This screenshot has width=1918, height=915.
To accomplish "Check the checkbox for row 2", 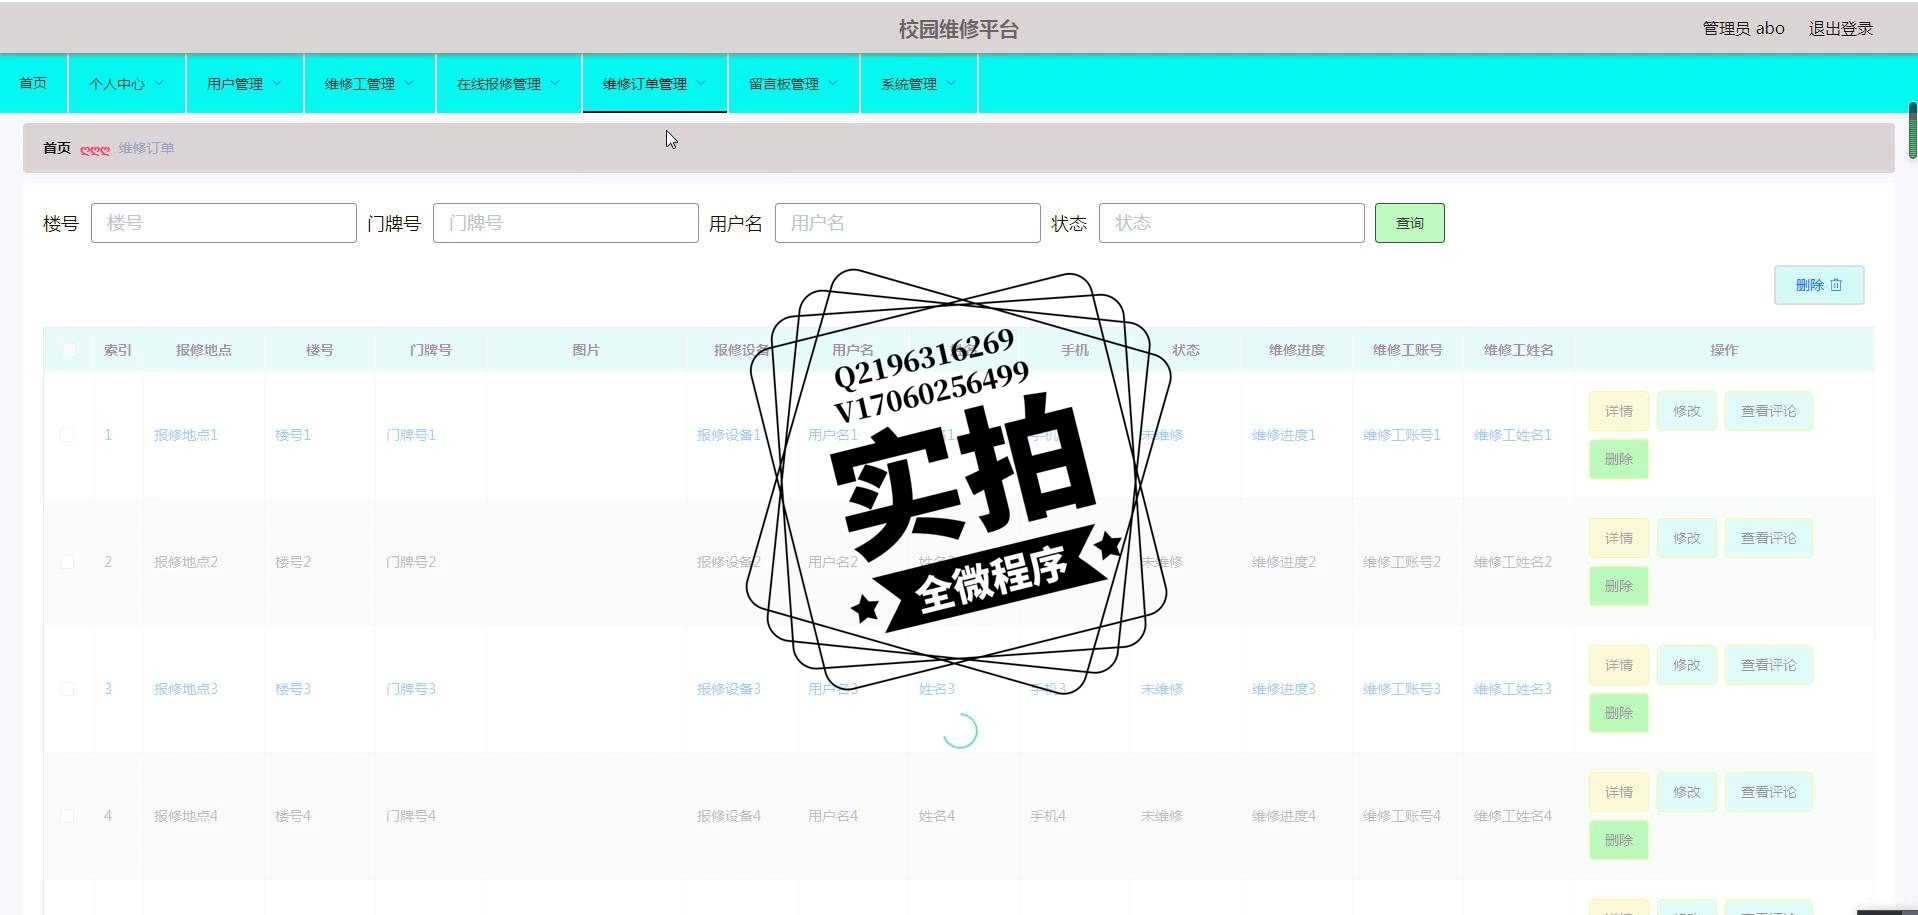I will point(67,562).
